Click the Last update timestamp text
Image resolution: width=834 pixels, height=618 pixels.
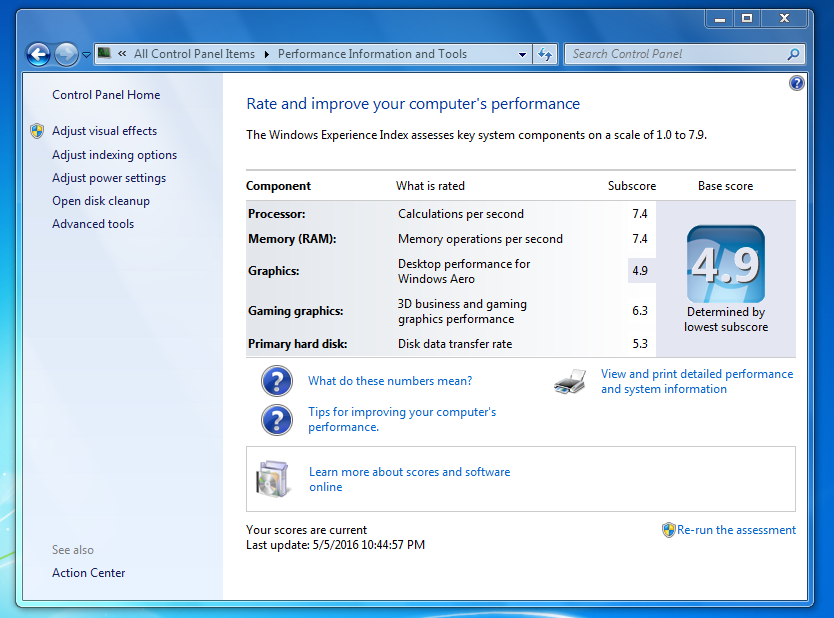[335, 545]
